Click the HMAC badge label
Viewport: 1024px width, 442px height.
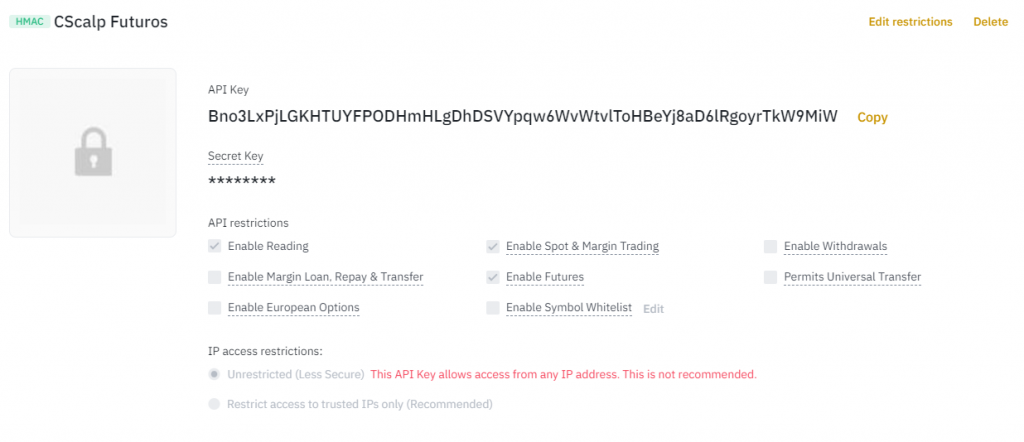pyautogui.click(x=29, y=21)
